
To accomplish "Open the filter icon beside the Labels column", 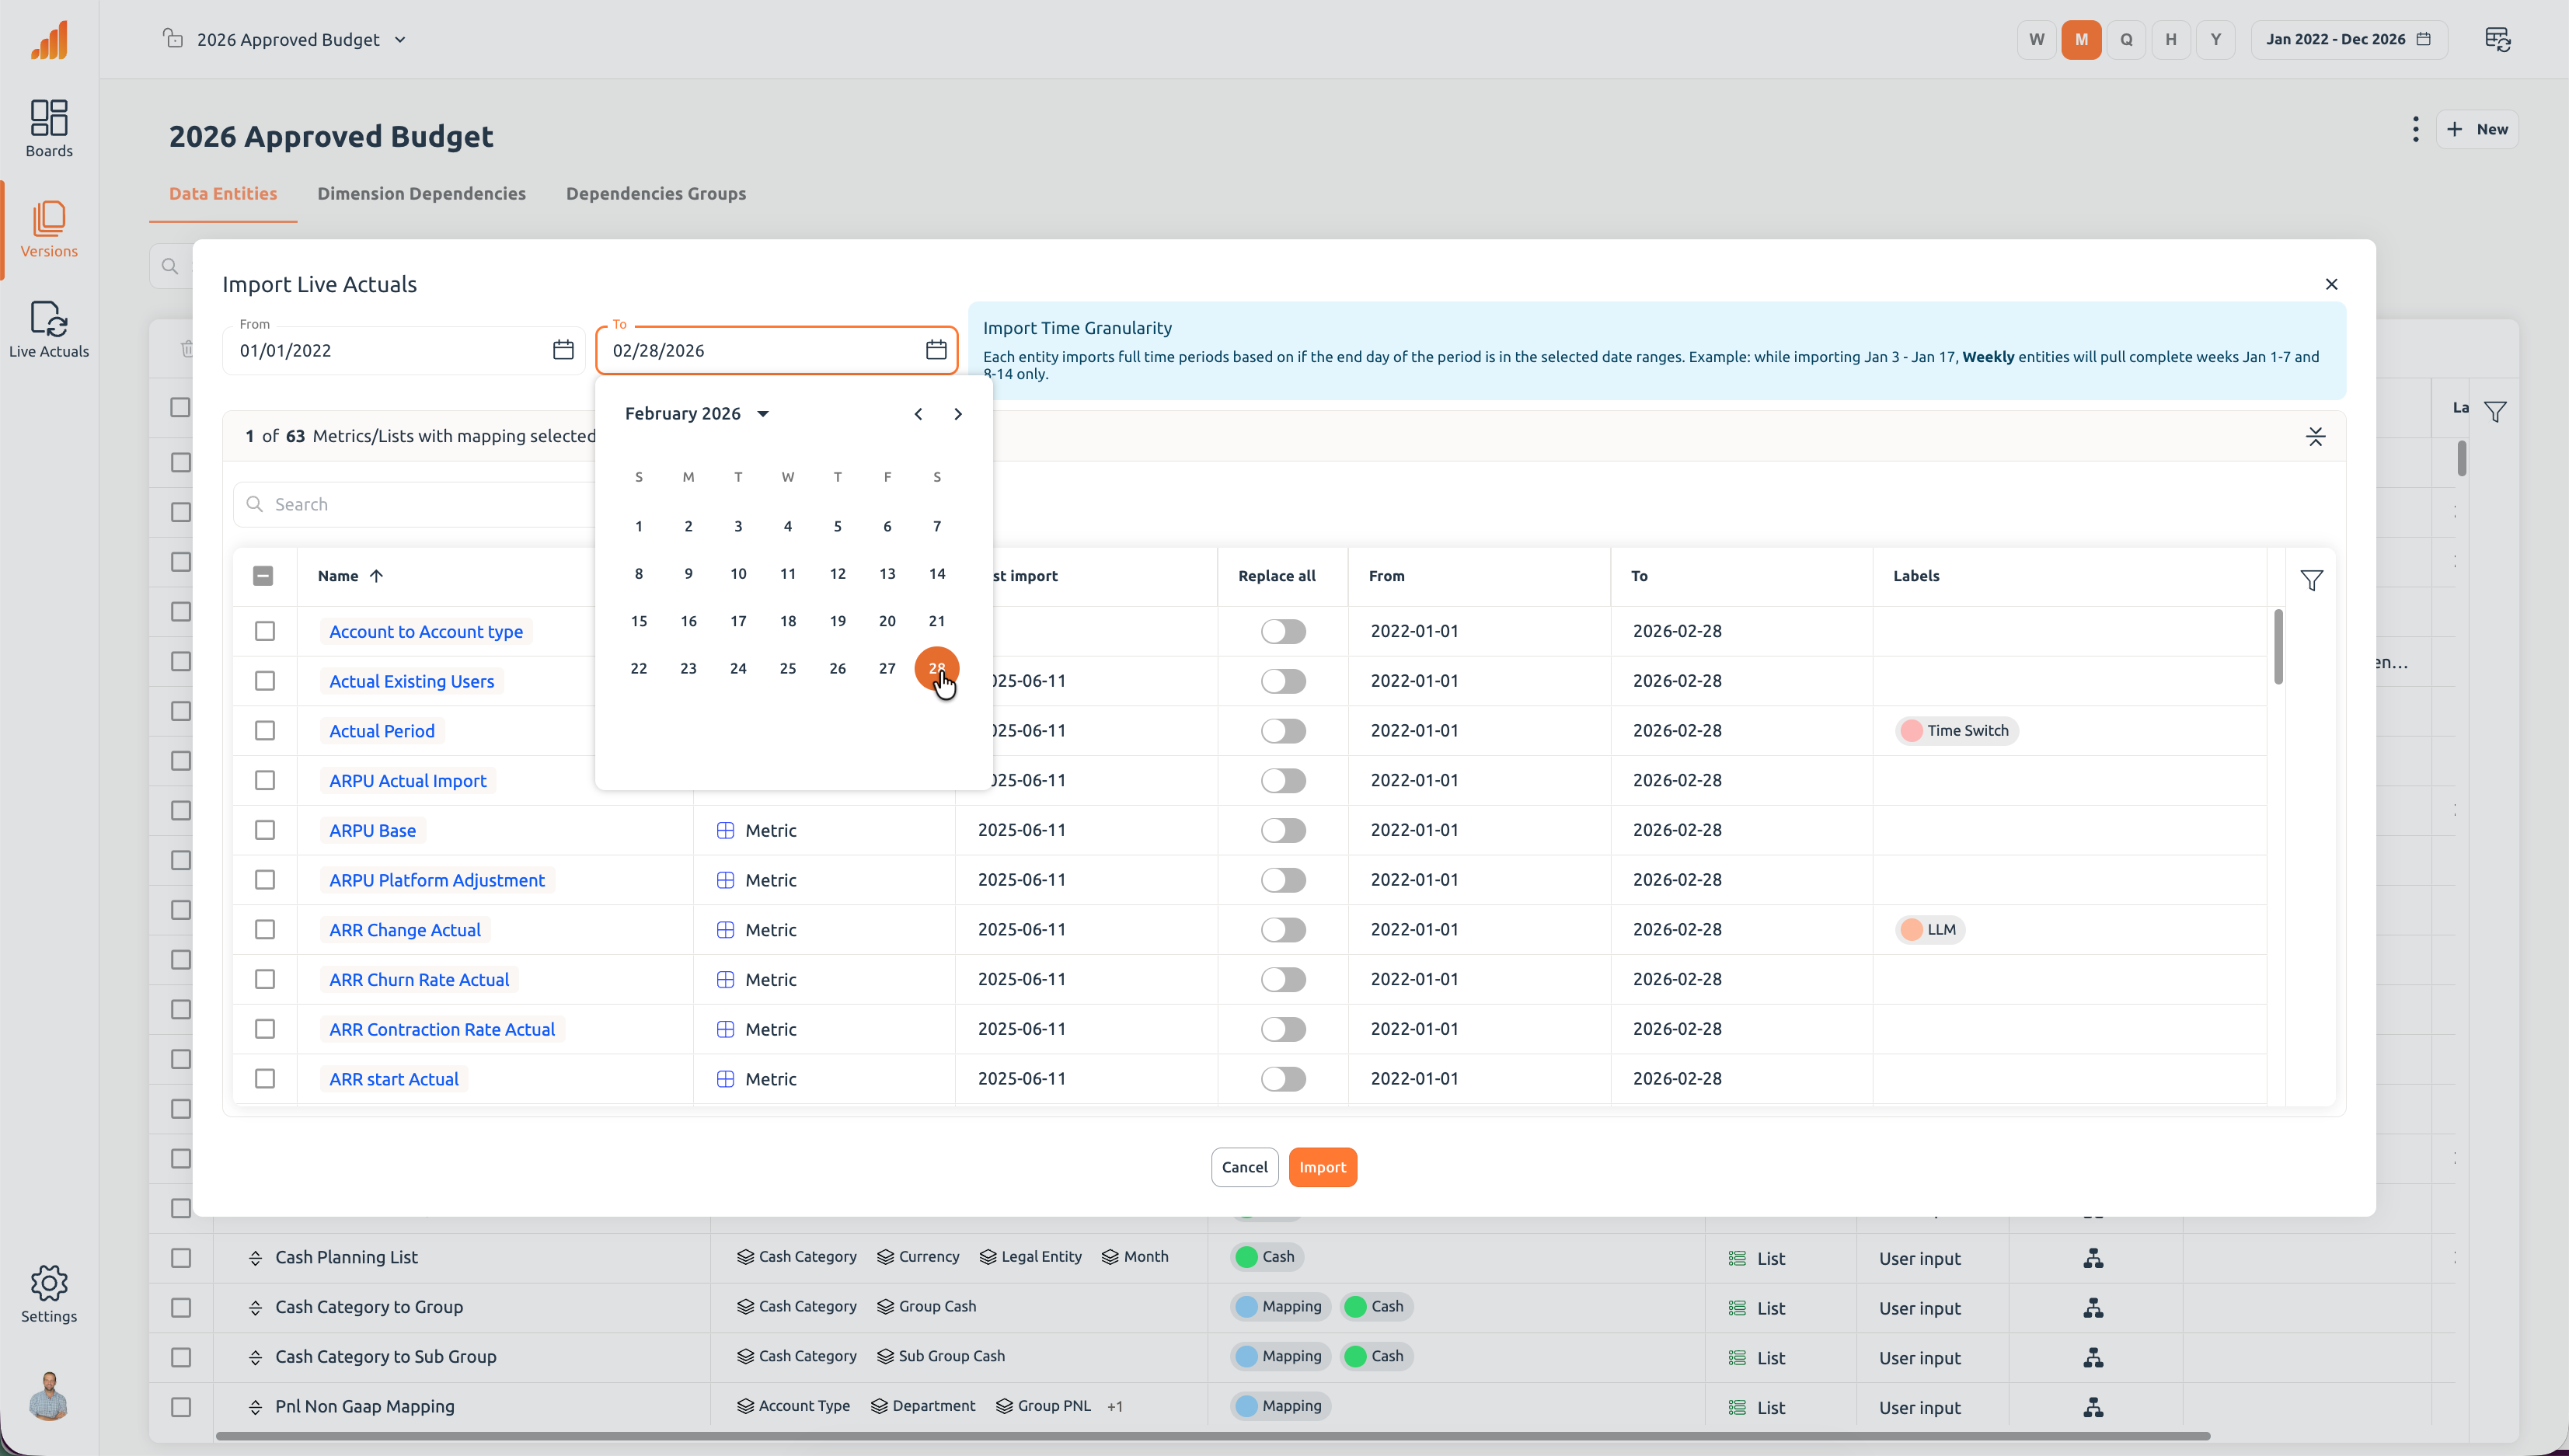I will tap(2312, 580).
